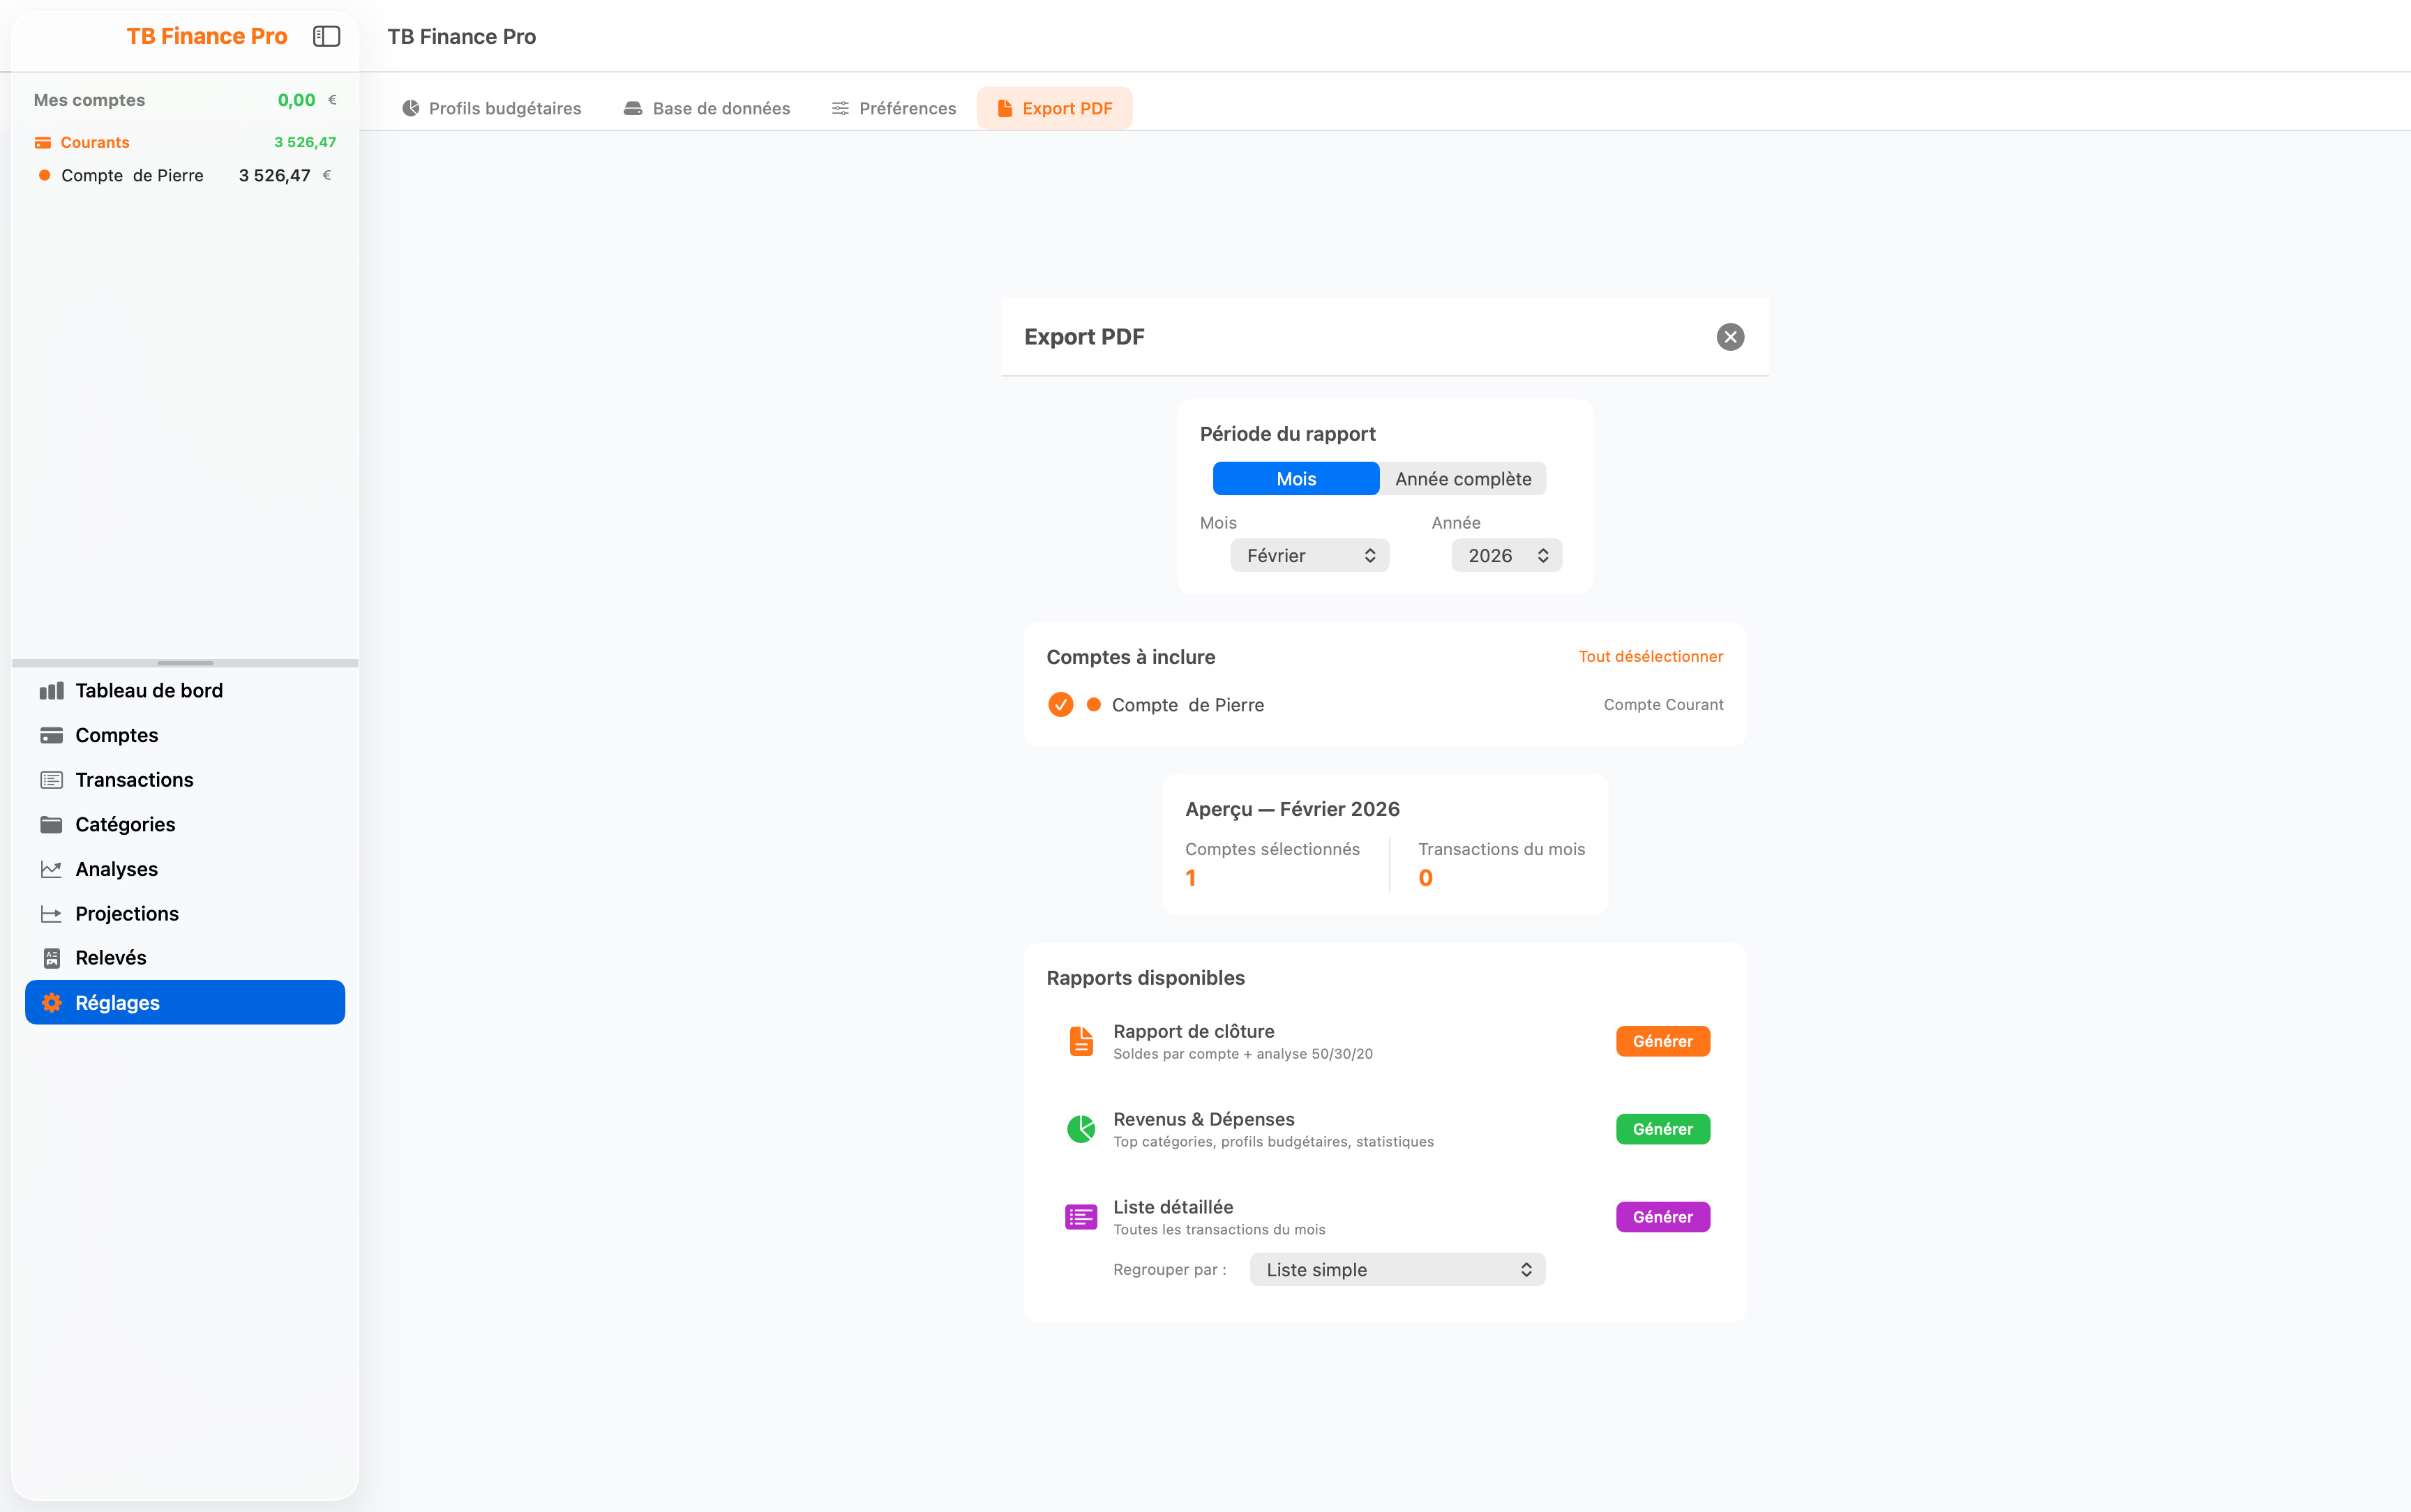Open Analyses via its graph icon
Image resolution: width=2411 pixels, height=1512 pixels.
(x=51, y=869)
